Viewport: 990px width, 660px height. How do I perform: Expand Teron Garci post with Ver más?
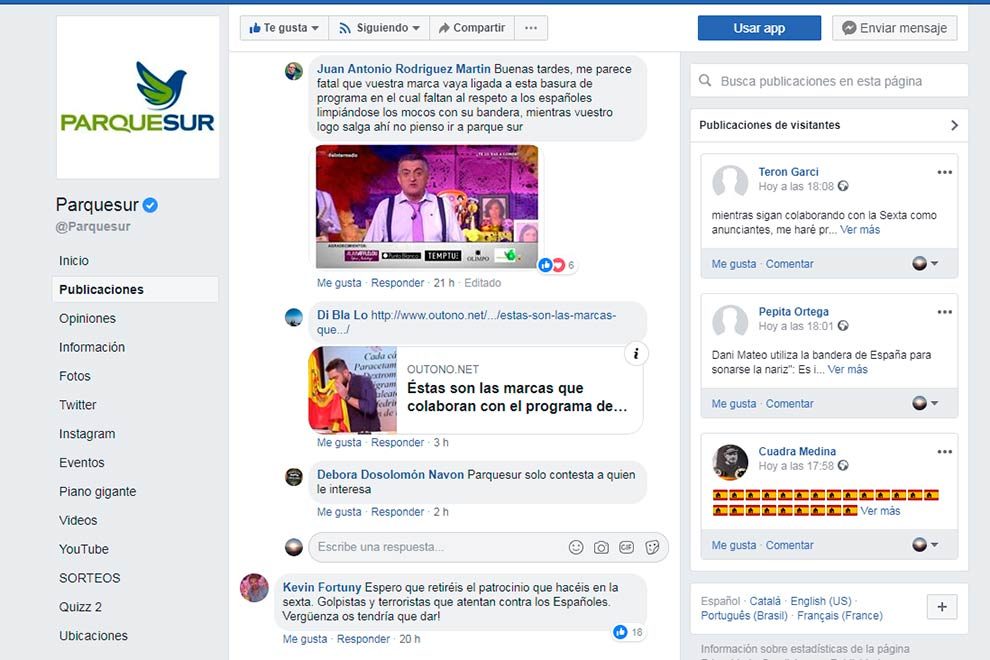(860, 230)
